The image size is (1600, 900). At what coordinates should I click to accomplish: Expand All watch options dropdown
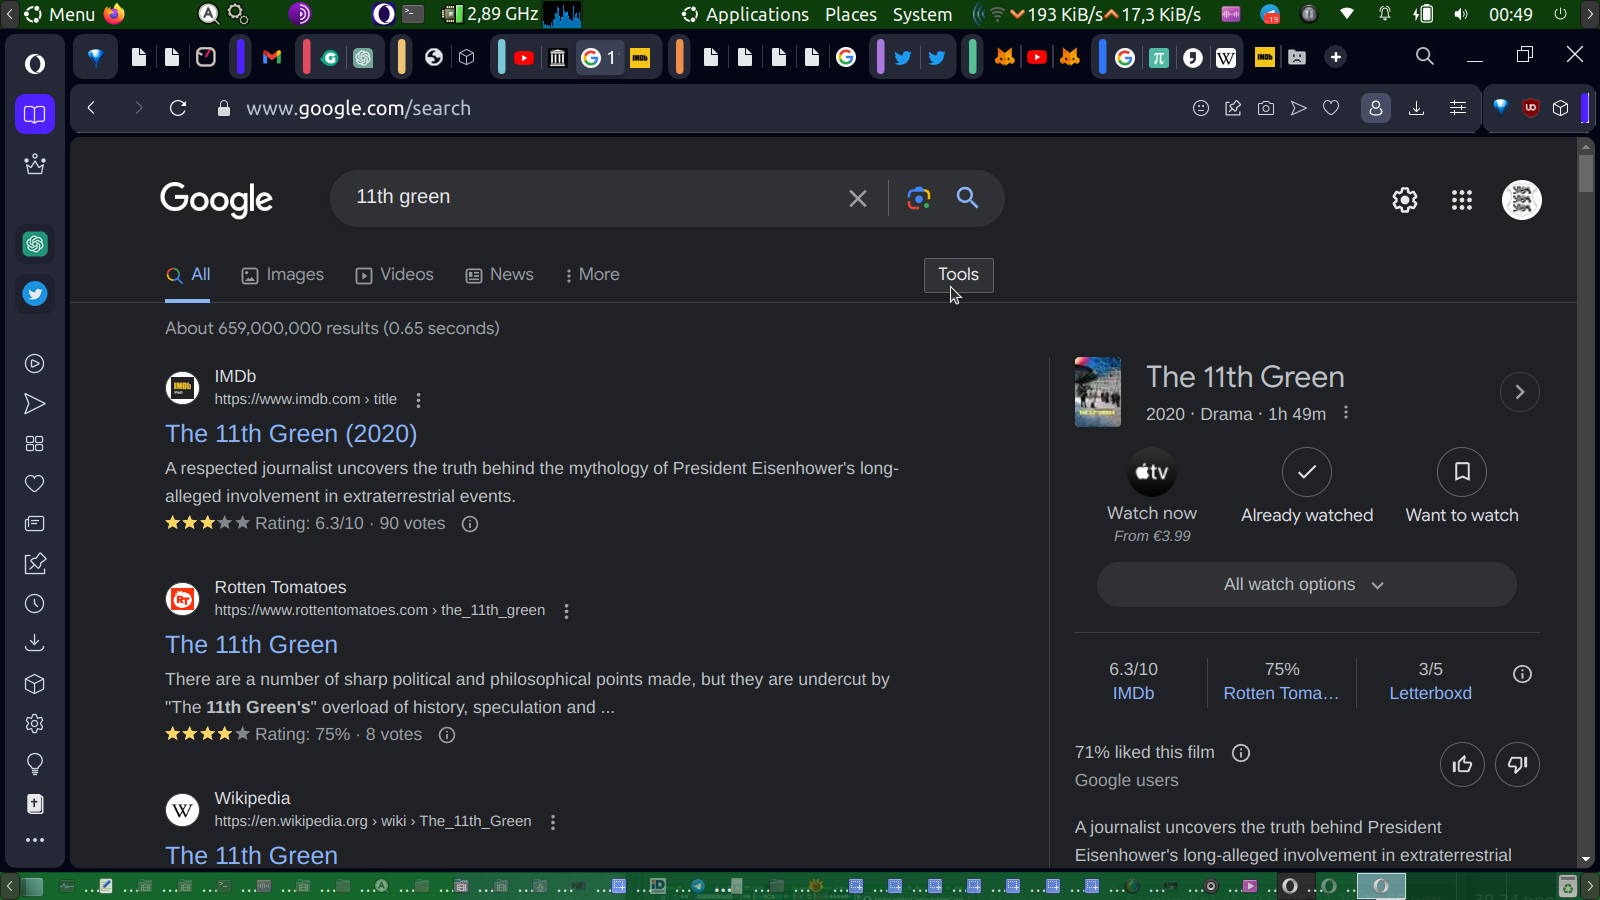1307,584
